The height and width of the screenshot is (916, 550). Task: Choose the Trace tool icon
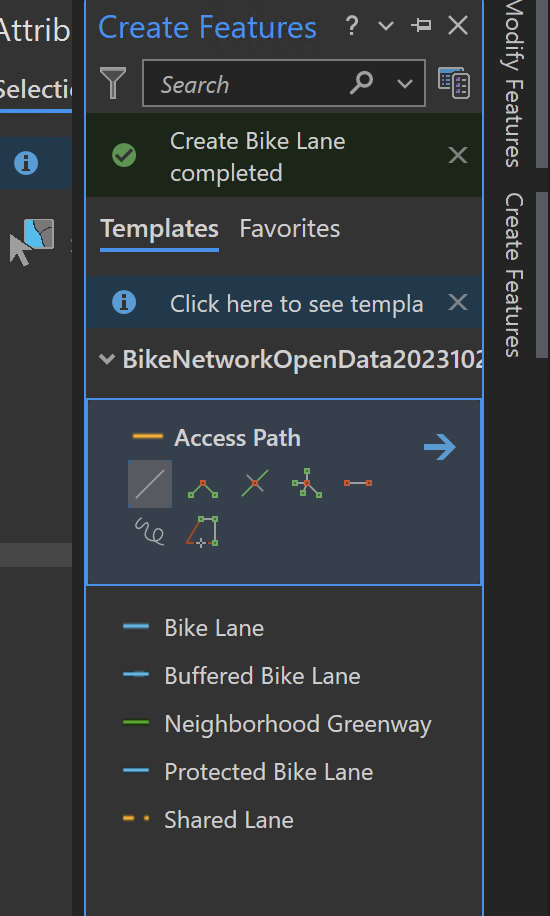pyautogui.click(x=202, y=532)
